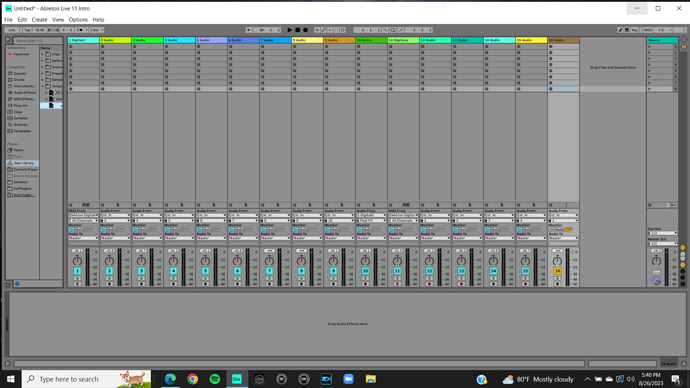This screenshot has width=690, height=388.
Task: Open the View menu
Action: click(x=58, y=20)
